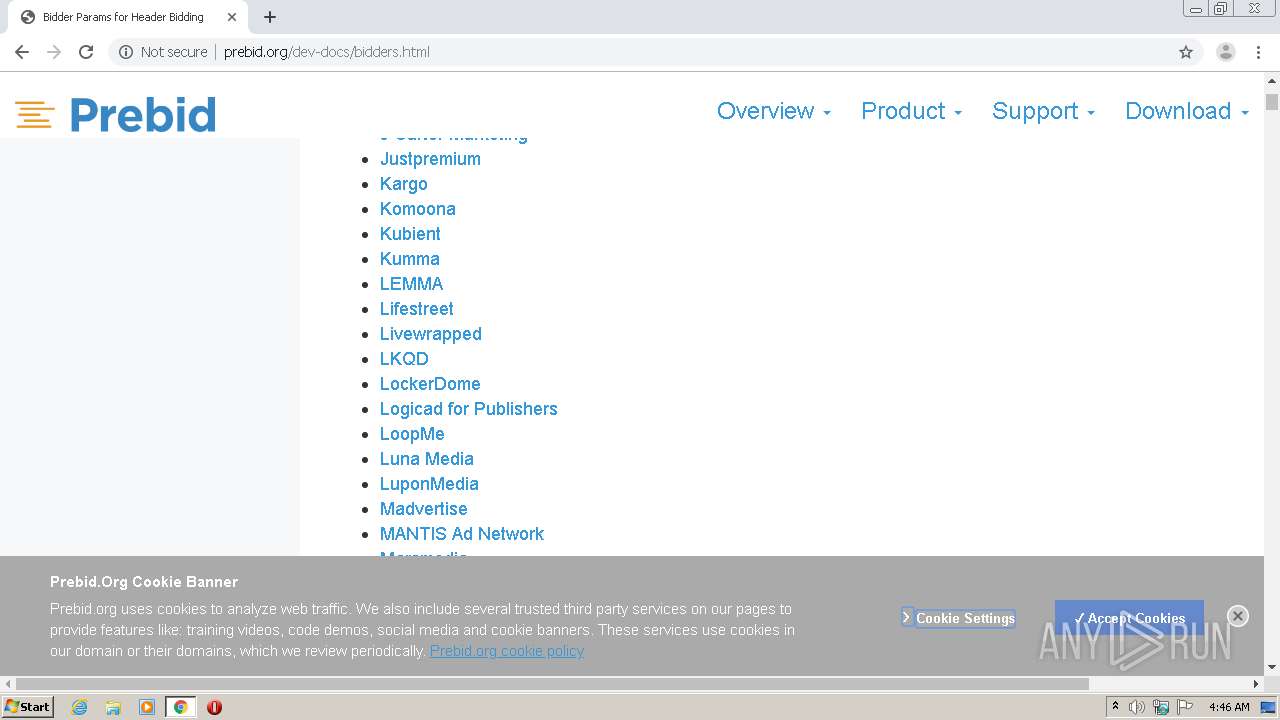Click the show desktop tray icon
The width and height of the screenshot is (1280, 720).
[x=1268, y=707]
